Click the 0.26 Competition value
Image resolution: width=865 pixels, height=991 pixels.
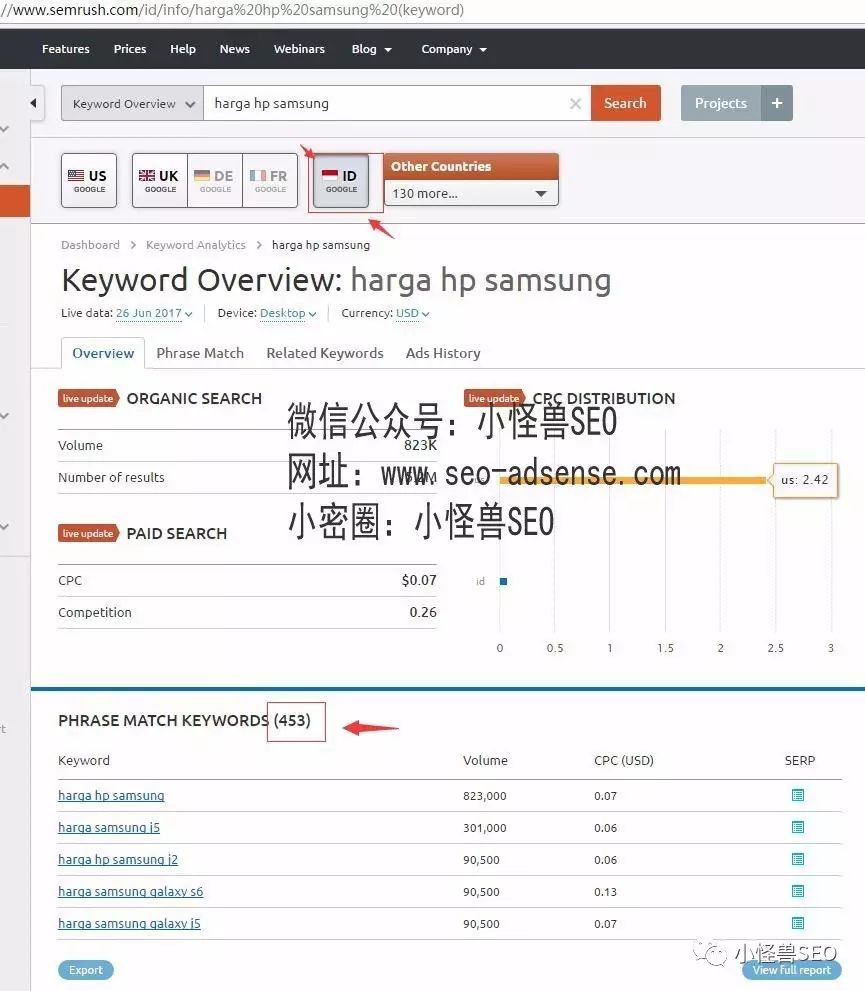(423, 612)
